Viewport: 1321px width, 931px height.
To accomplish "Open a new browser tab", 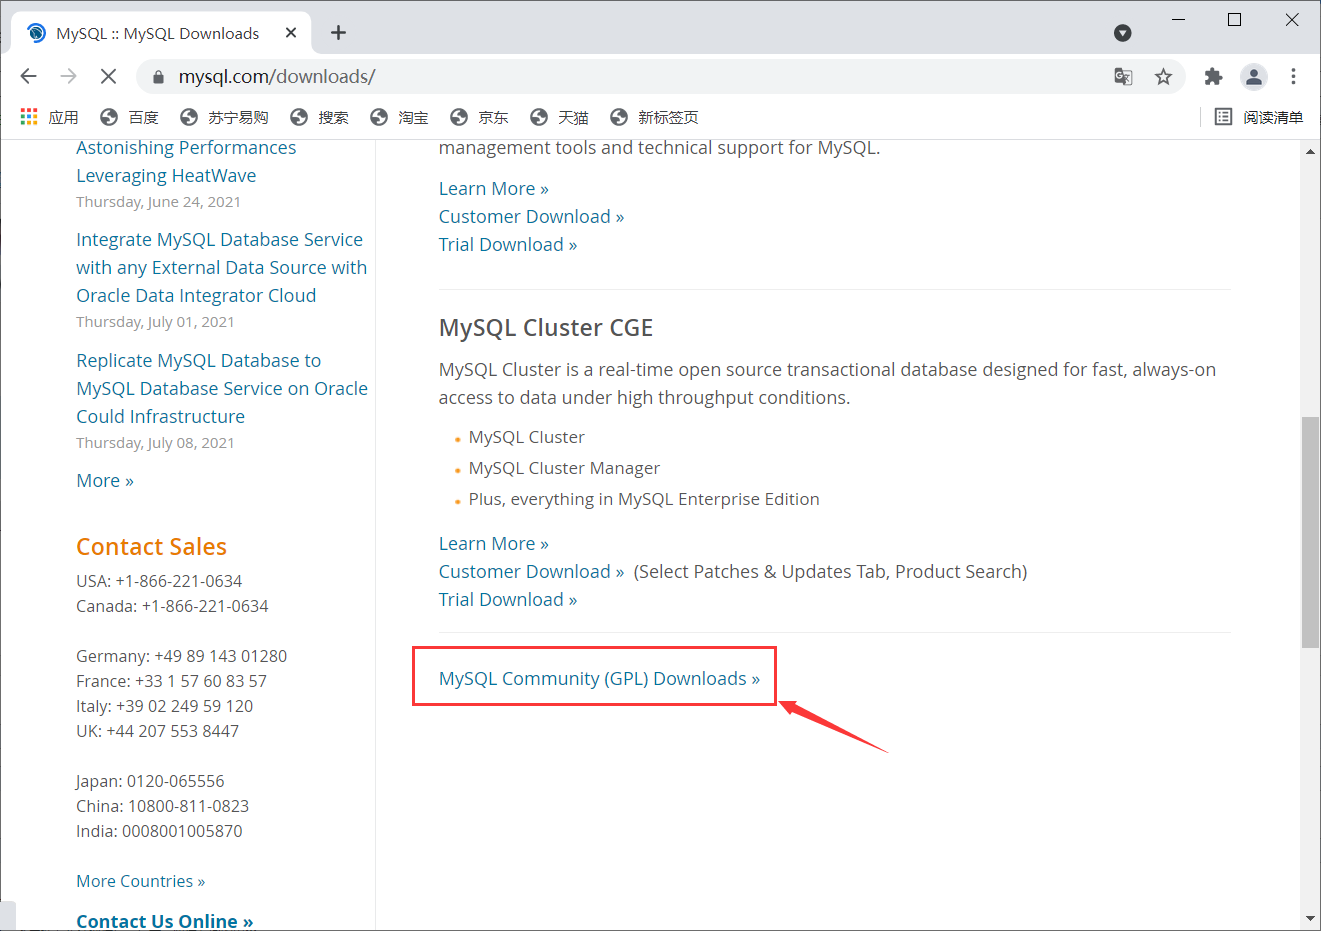I will (x=339, y=33).
